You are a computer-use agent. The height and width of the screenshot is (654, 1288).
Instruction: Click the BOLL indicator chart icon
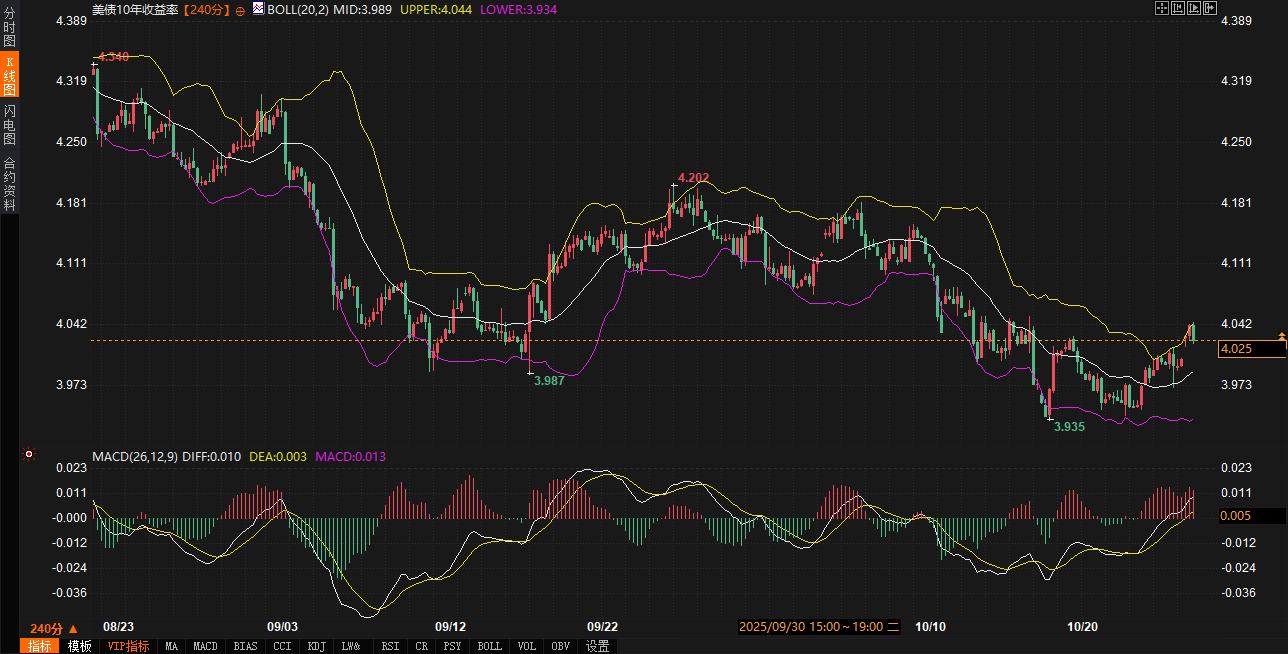[257, 8]
